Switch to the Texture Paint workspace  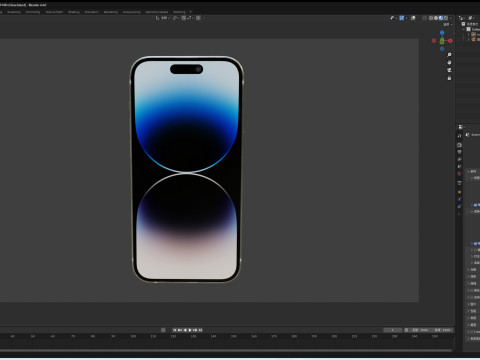click(x=54, y=12)
